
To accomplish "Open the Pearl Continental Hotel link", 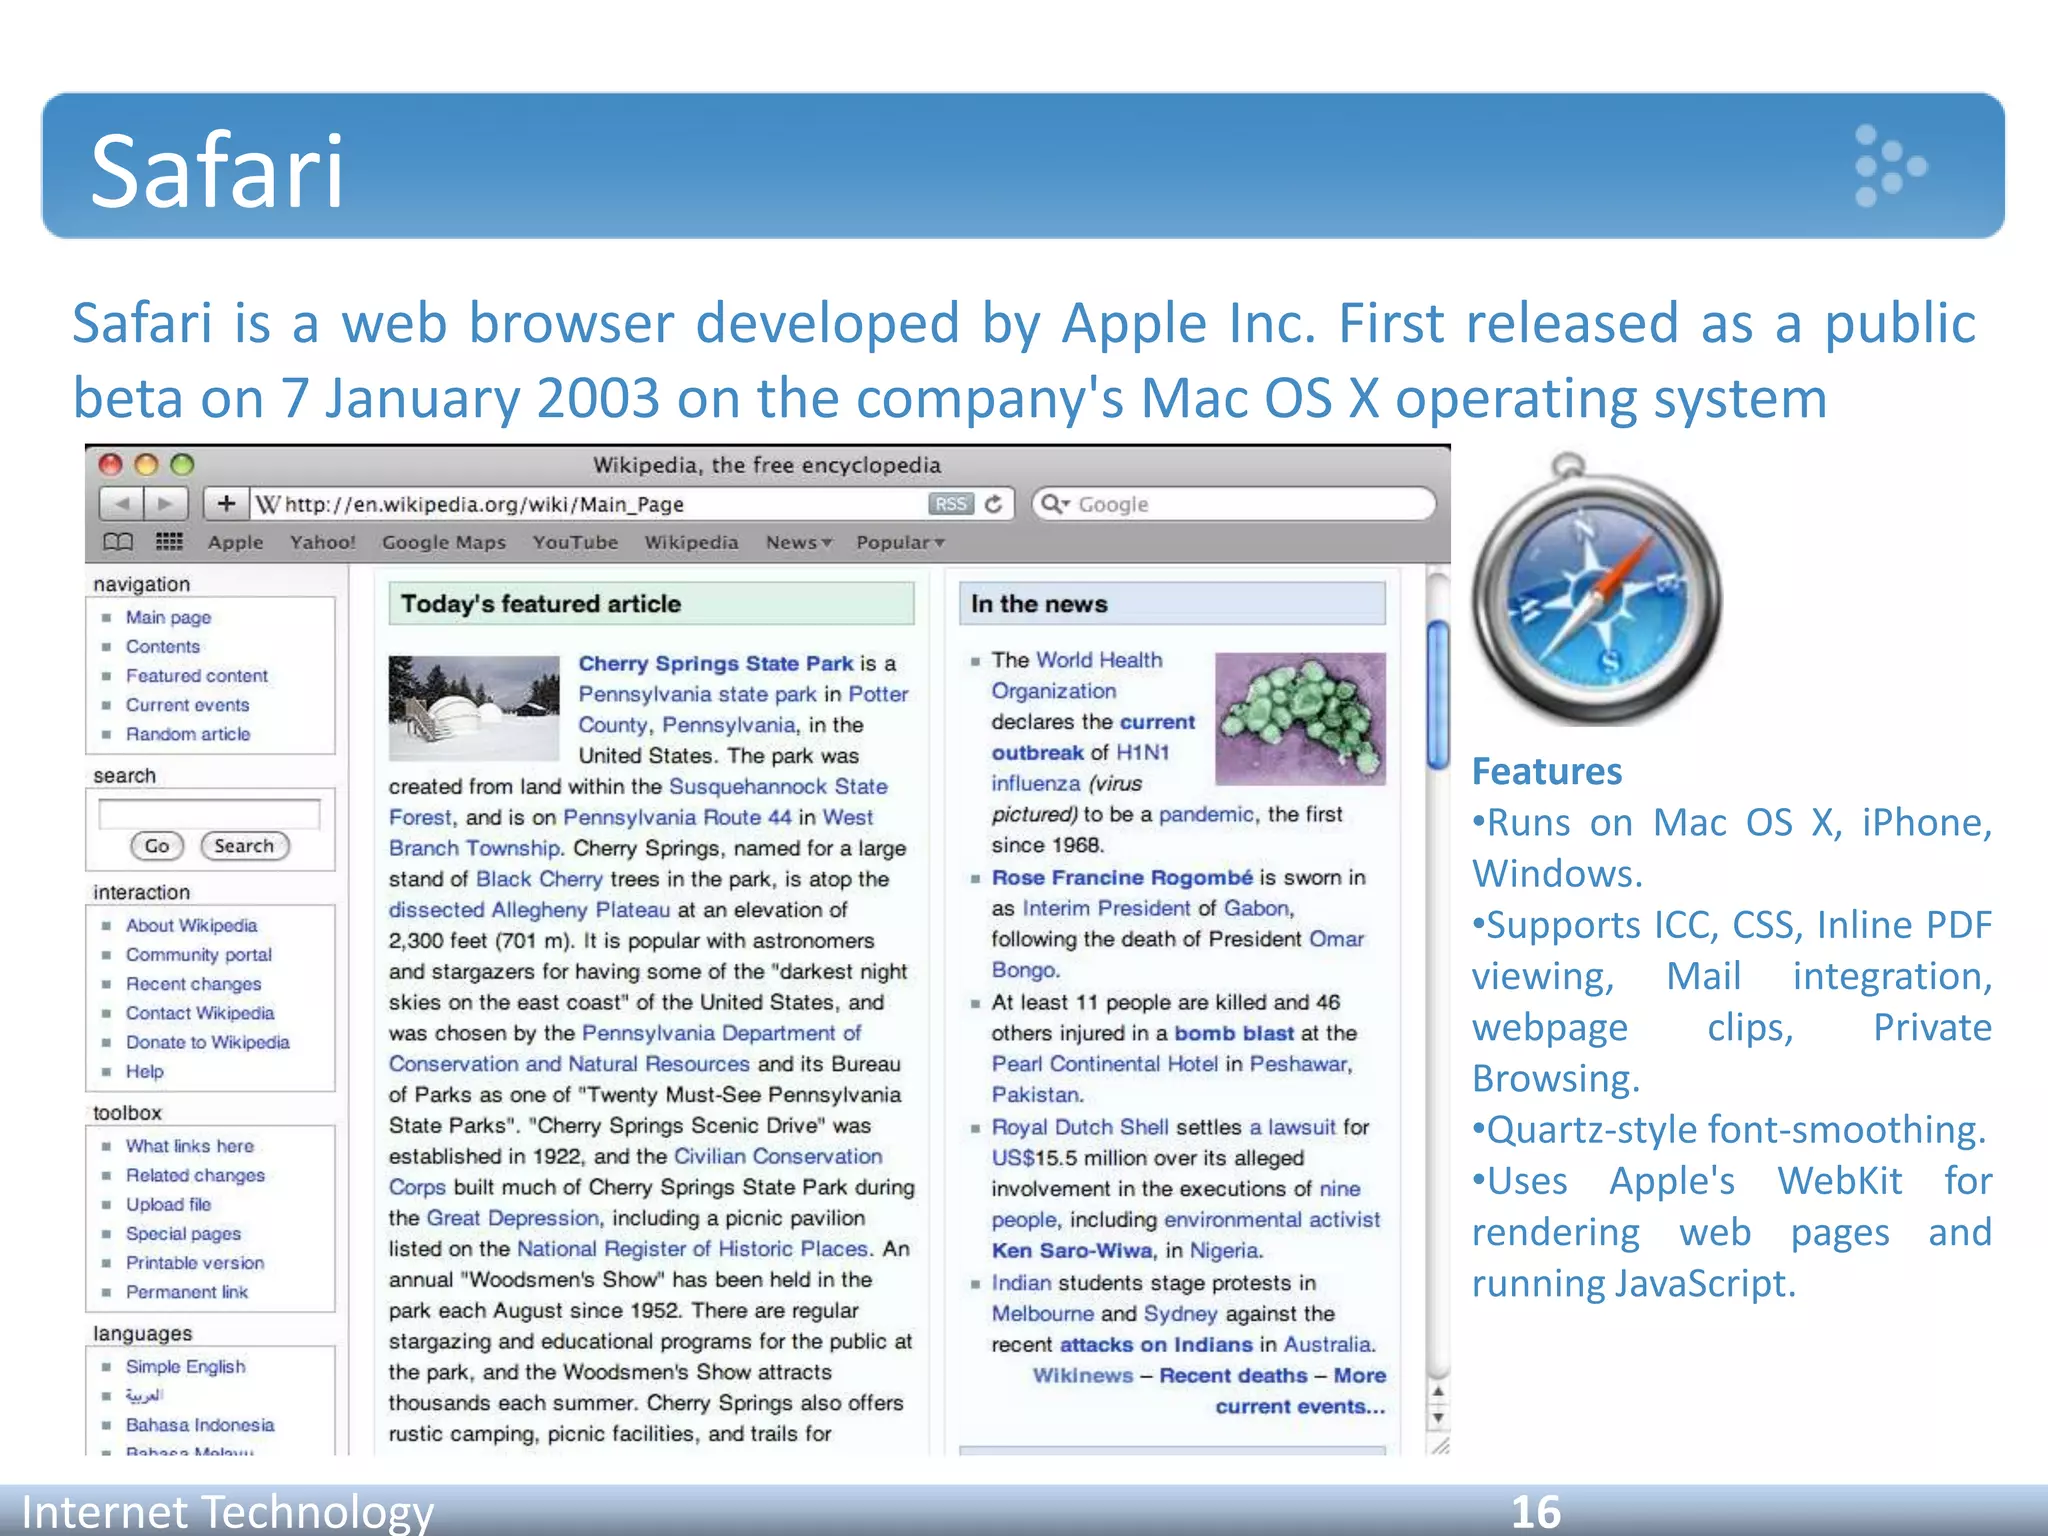I will pos(1105,1064).
